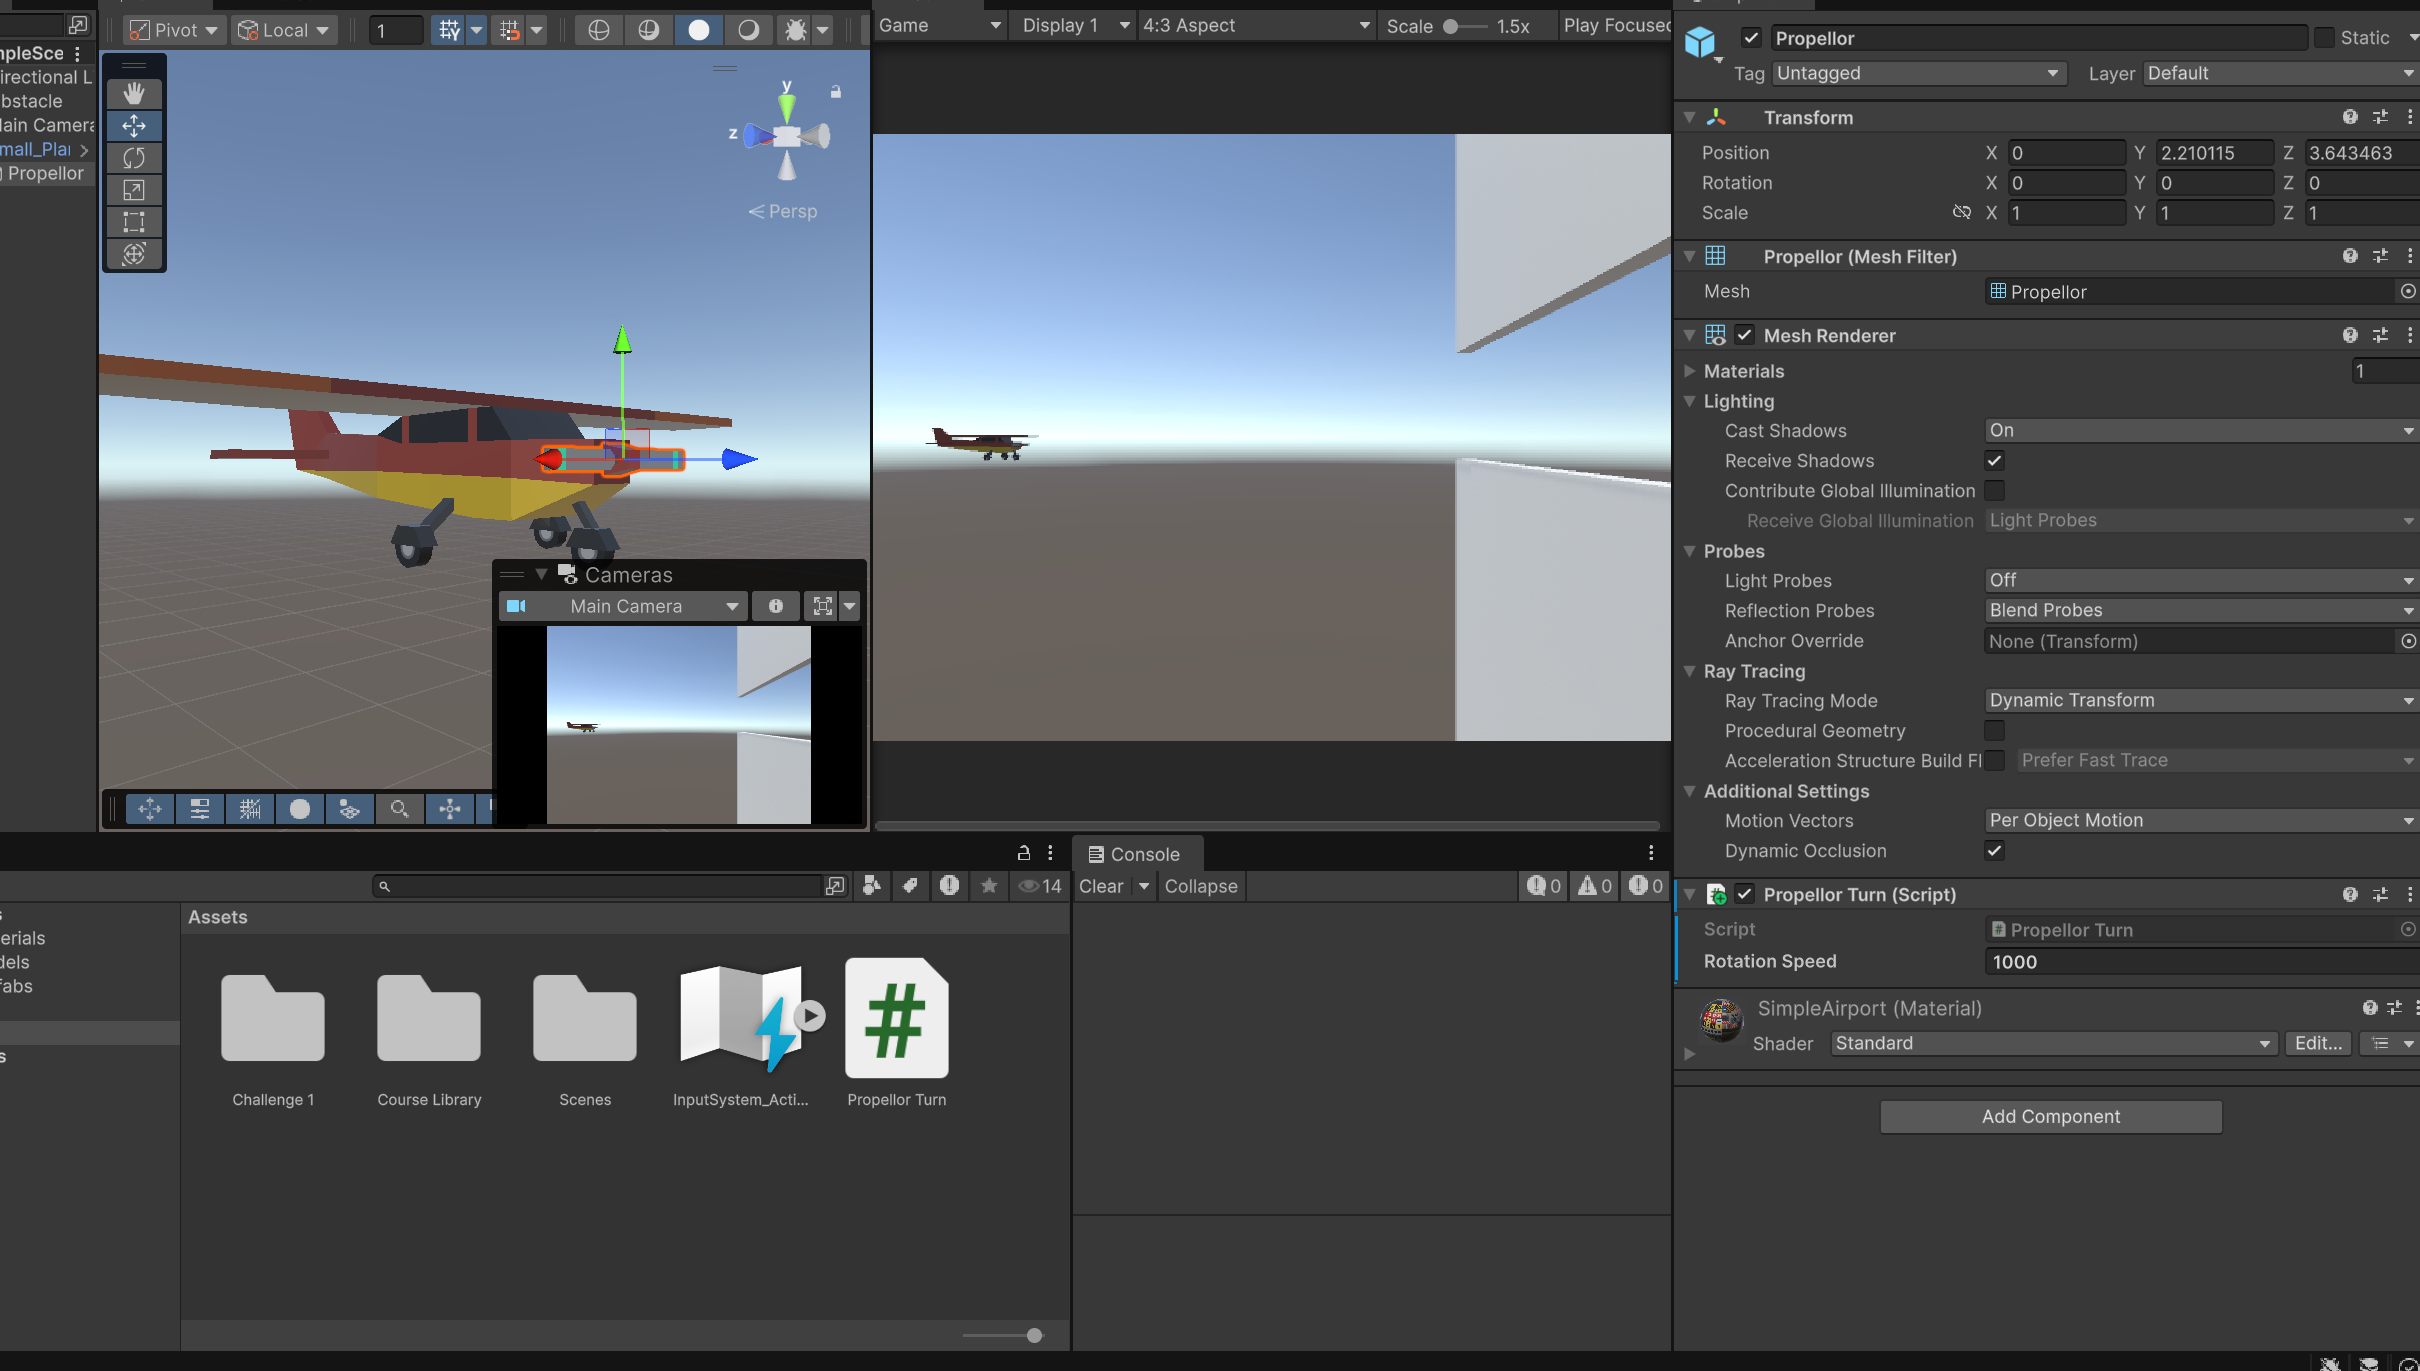Click the Clear console button
This screenshot has width=2420, height=1371.
coord(1101,886)
